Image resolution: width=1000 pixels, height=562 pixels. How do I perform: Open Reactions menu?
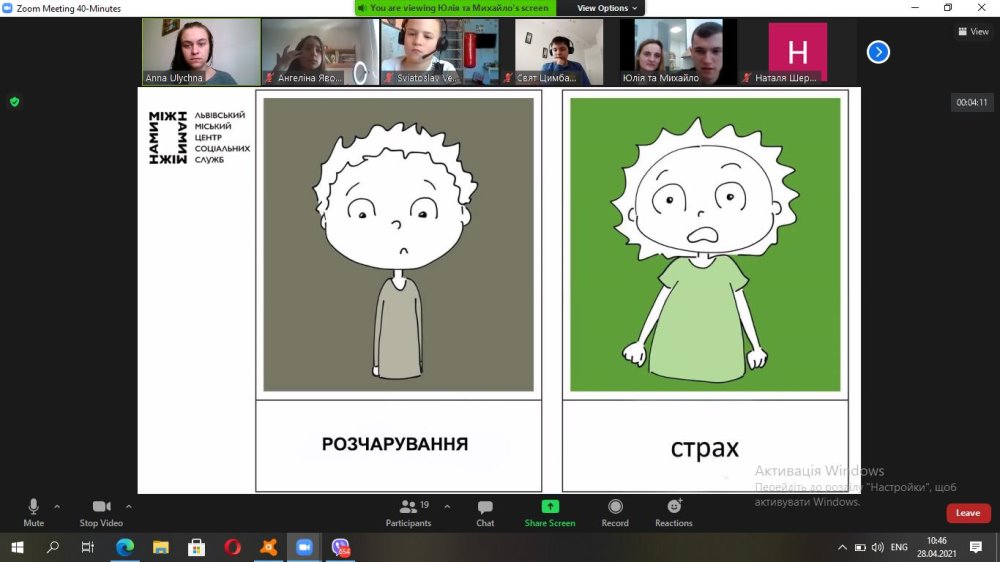673,513
